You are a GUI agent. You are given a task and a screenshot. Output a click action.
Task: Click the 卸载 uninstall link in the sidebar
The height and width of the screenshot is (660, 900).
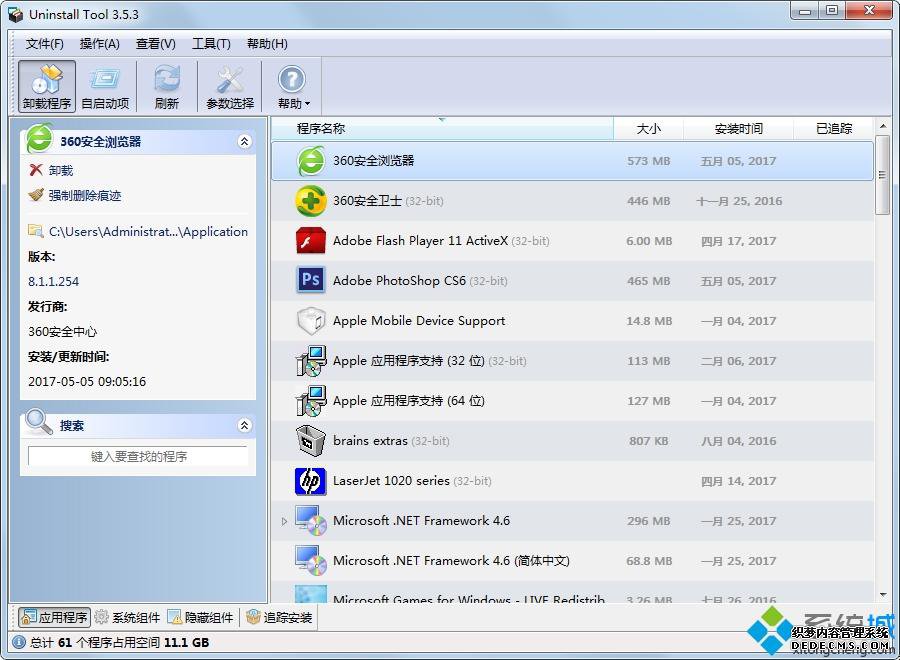[60, 170]
